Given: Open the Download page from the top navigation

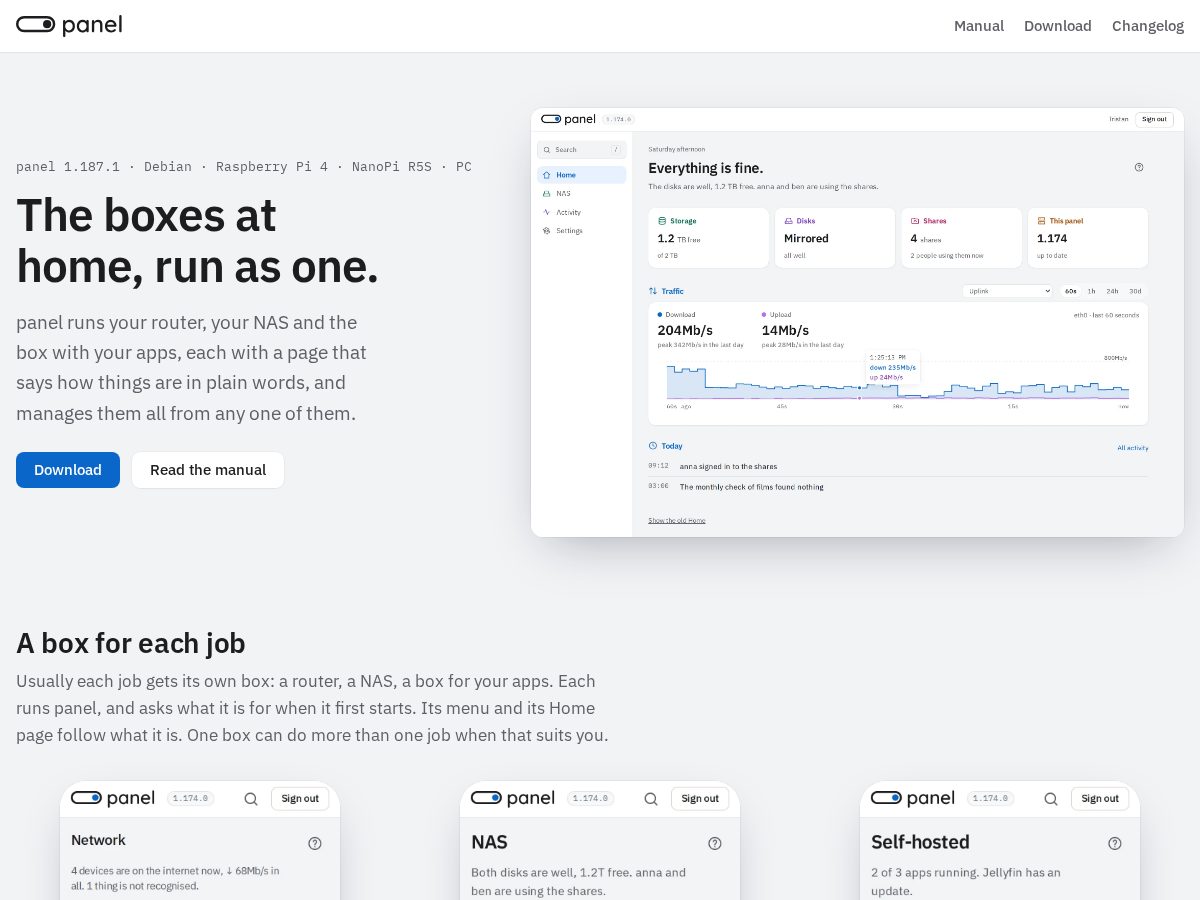Looking at the screenshot, I should point(1058,26).
